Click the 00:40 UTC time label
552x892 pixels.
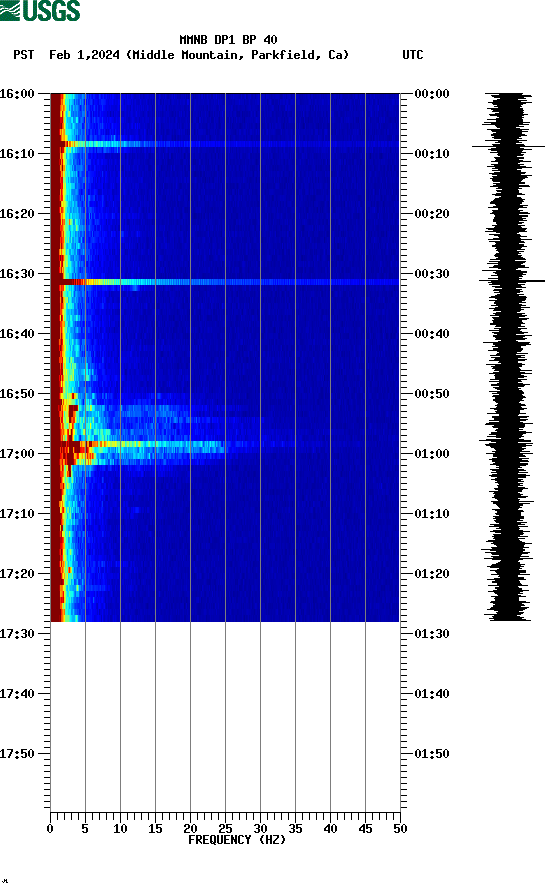[x=432, y=333]
